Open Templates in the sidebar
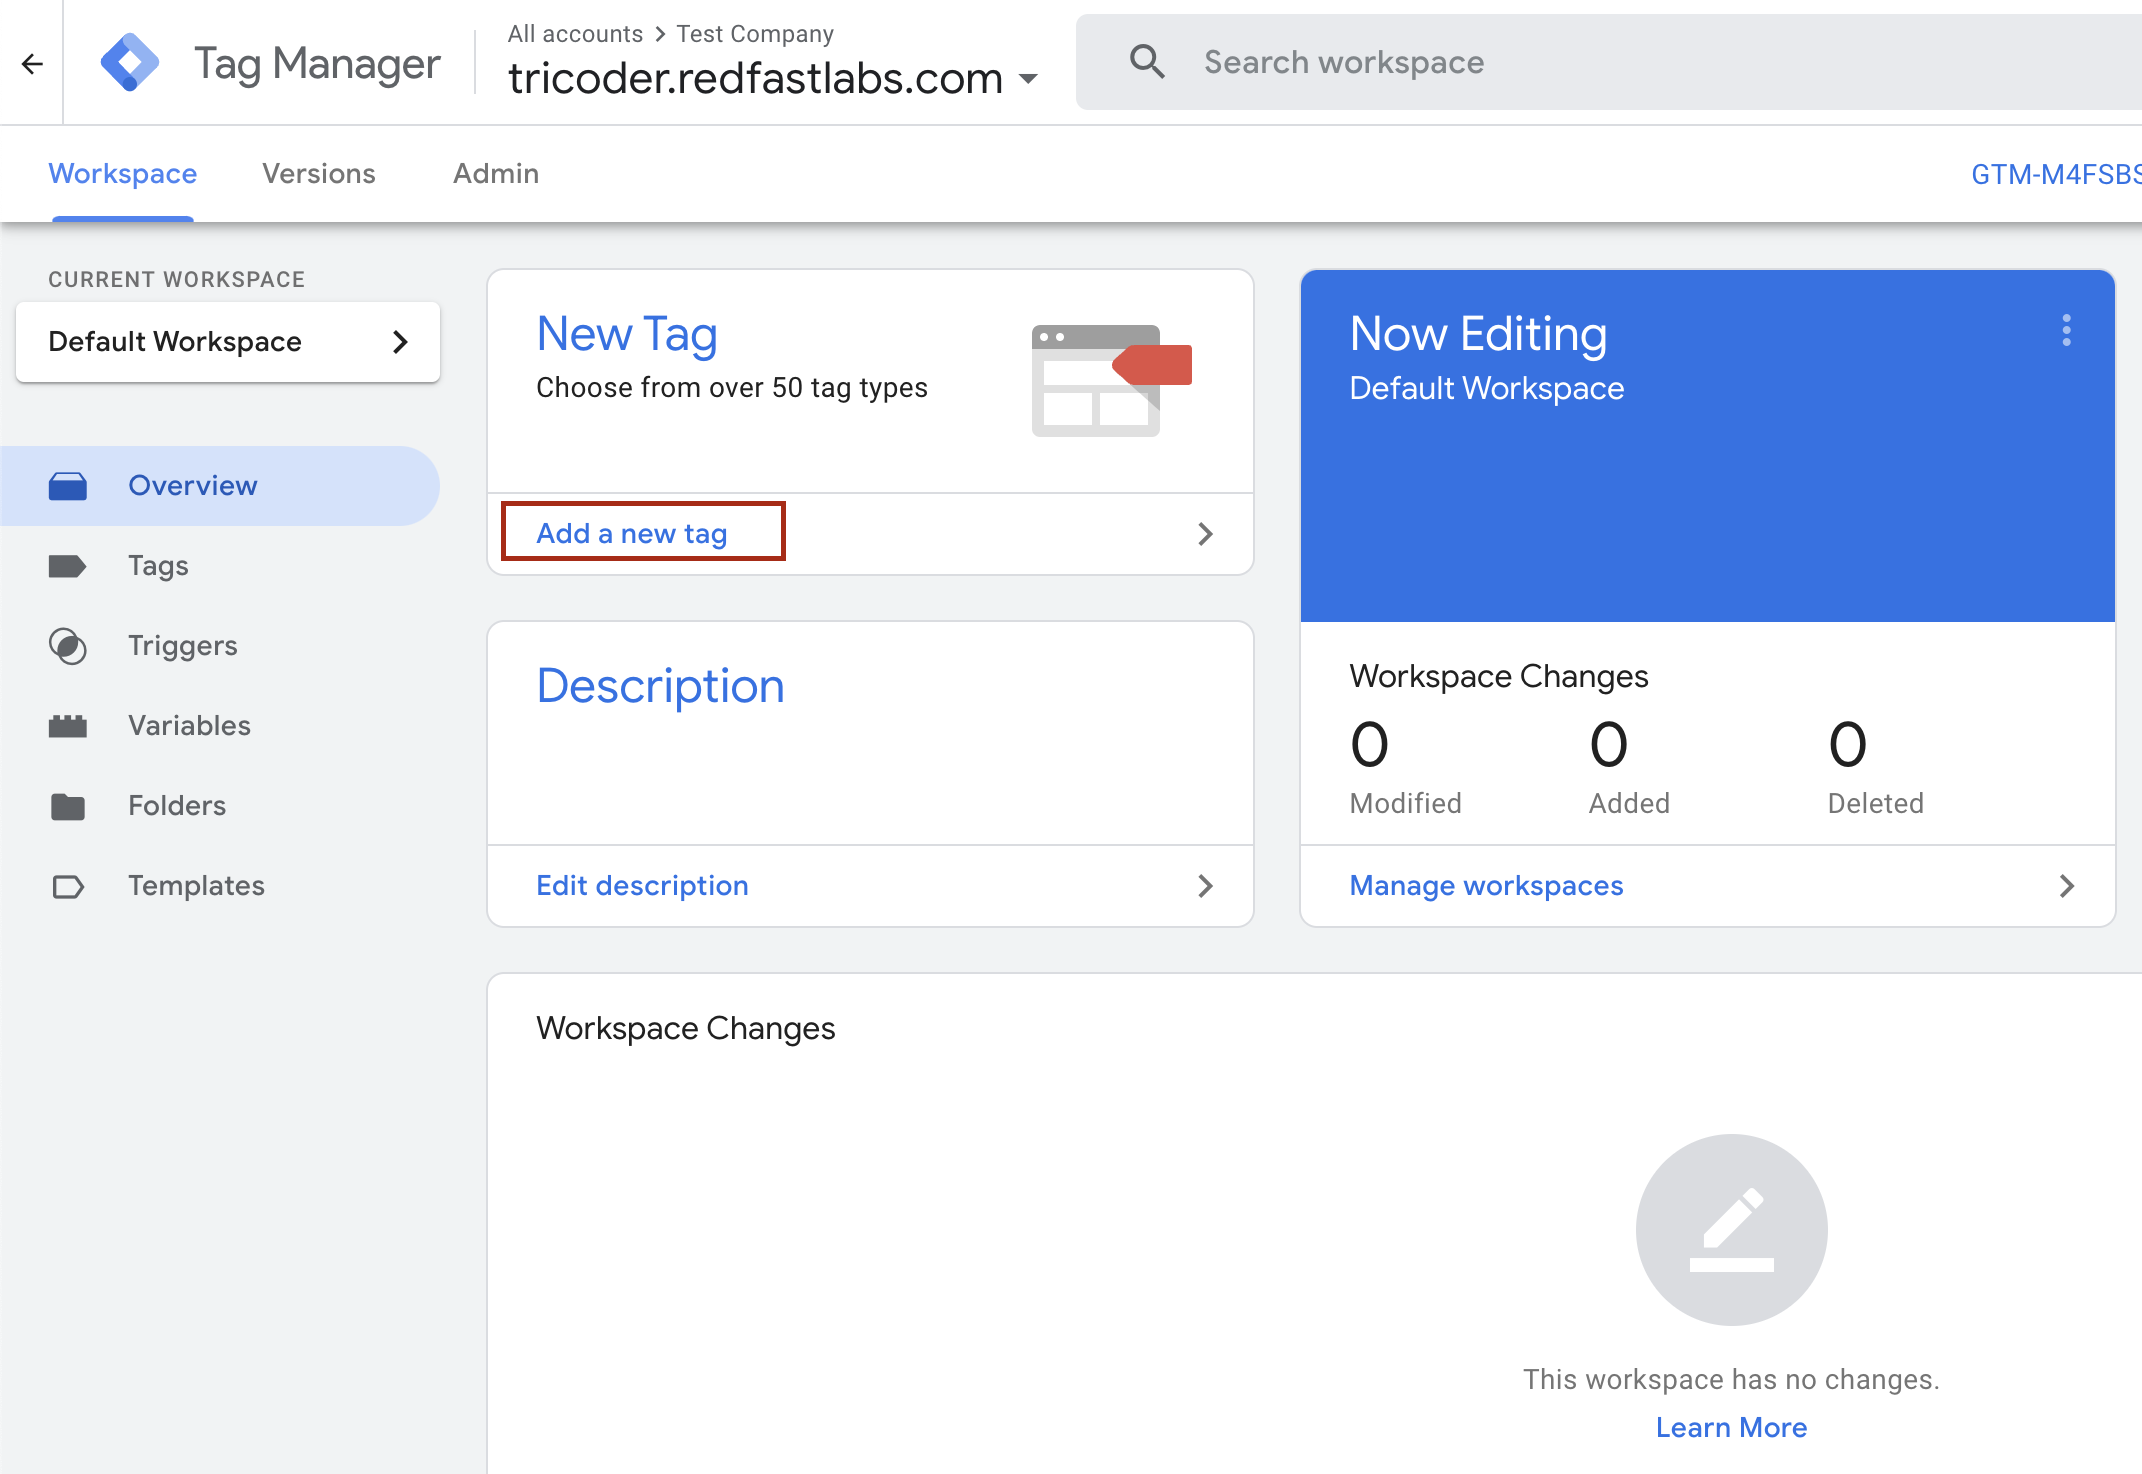The width and height of the screenshot is (2142, 1474). coord(220,886)
